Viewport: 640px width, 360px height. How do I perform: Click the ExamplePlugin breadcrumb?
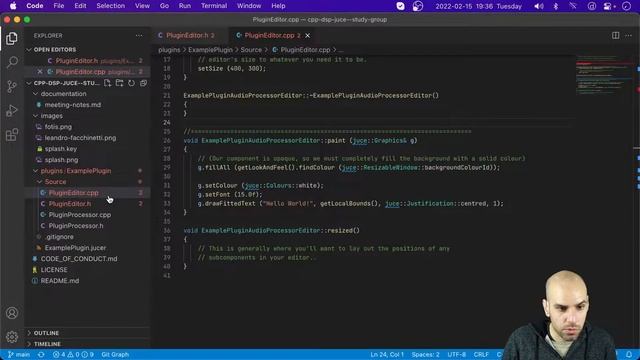tap(210, 50)
